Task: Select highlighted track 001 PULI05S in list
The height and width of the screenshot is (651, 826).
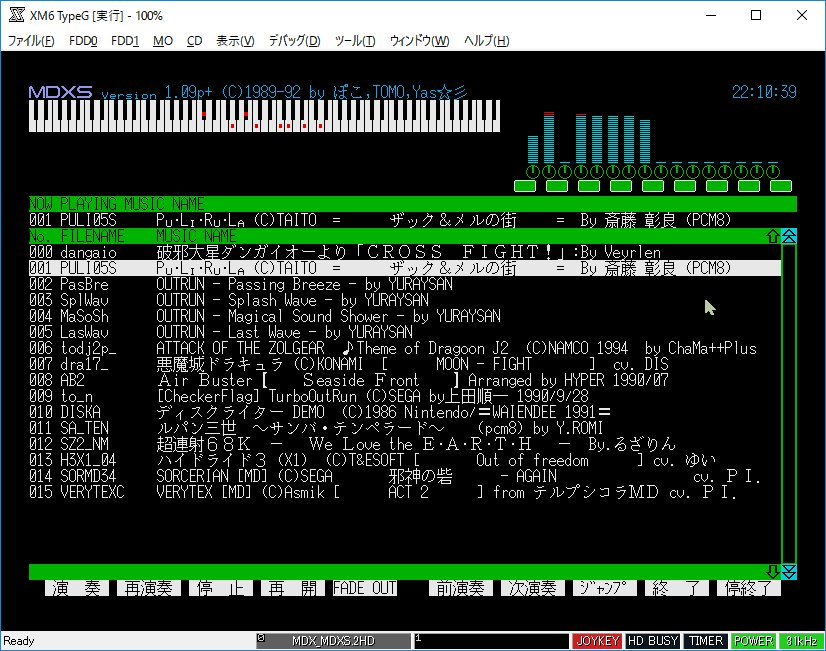Action: [405, 268]
